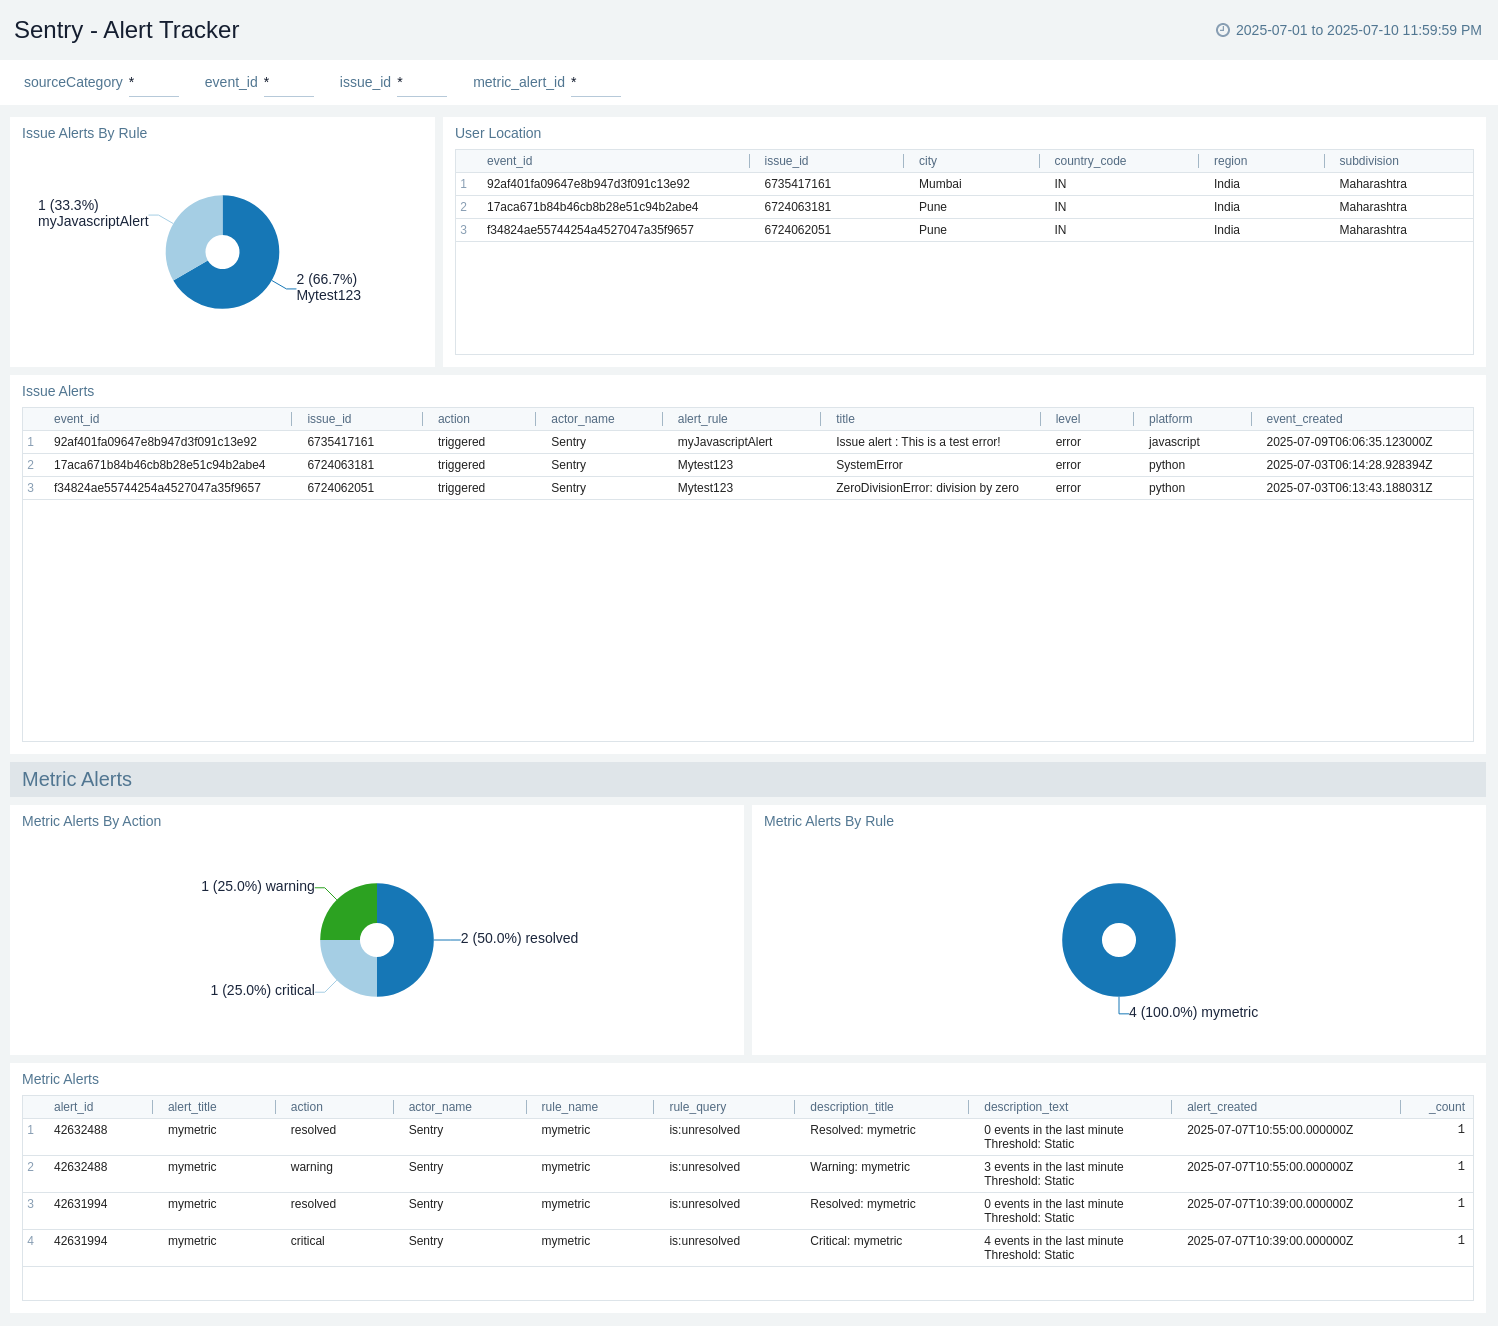
Task: Click event f34824ae55744254a4527047a35f9657 in Issue Alerts
Action: [157, 488]
